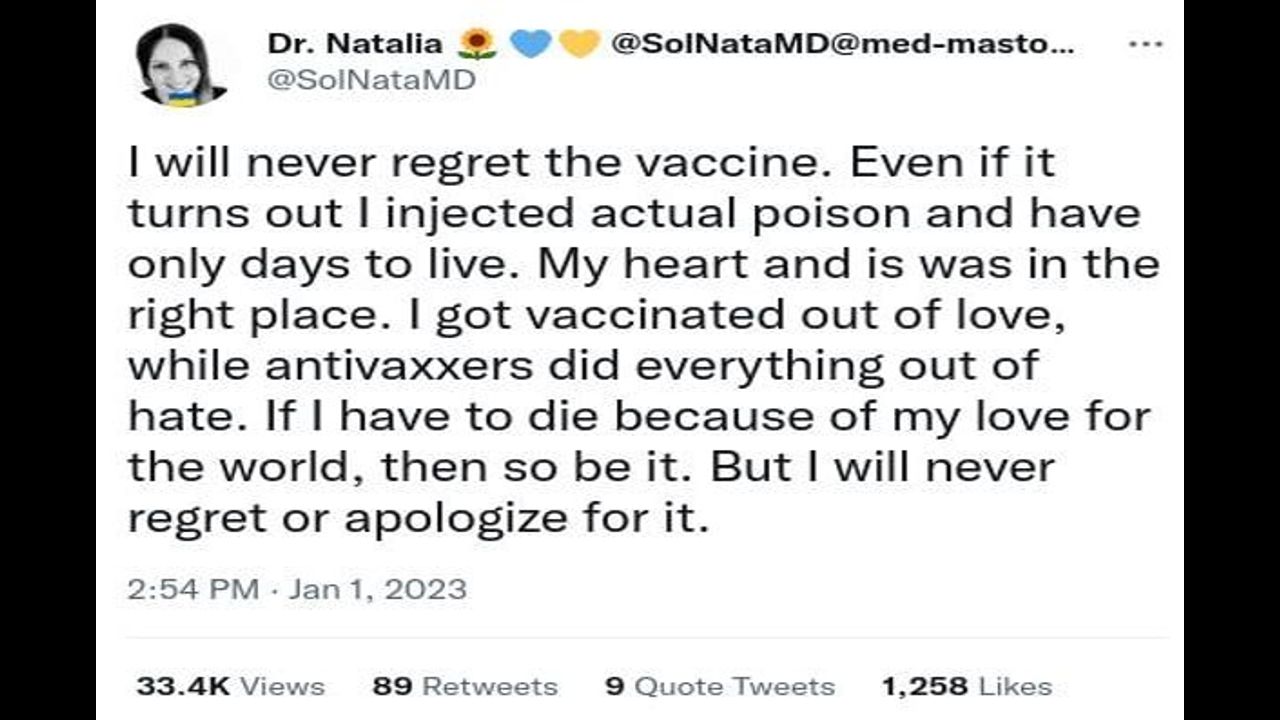Select the truncated @SolNataMD@med-masto... text

(842, 44)
